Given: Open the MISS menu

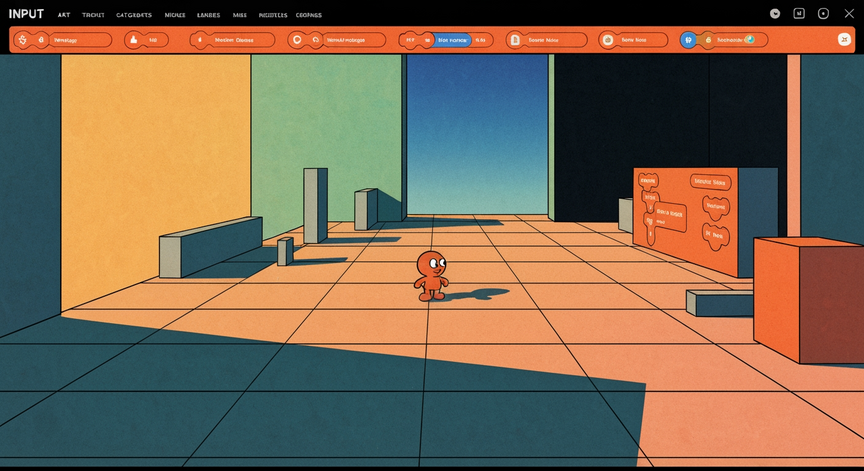Looking at the screenshot, I should pyautogui.click(x=240, y=15).
